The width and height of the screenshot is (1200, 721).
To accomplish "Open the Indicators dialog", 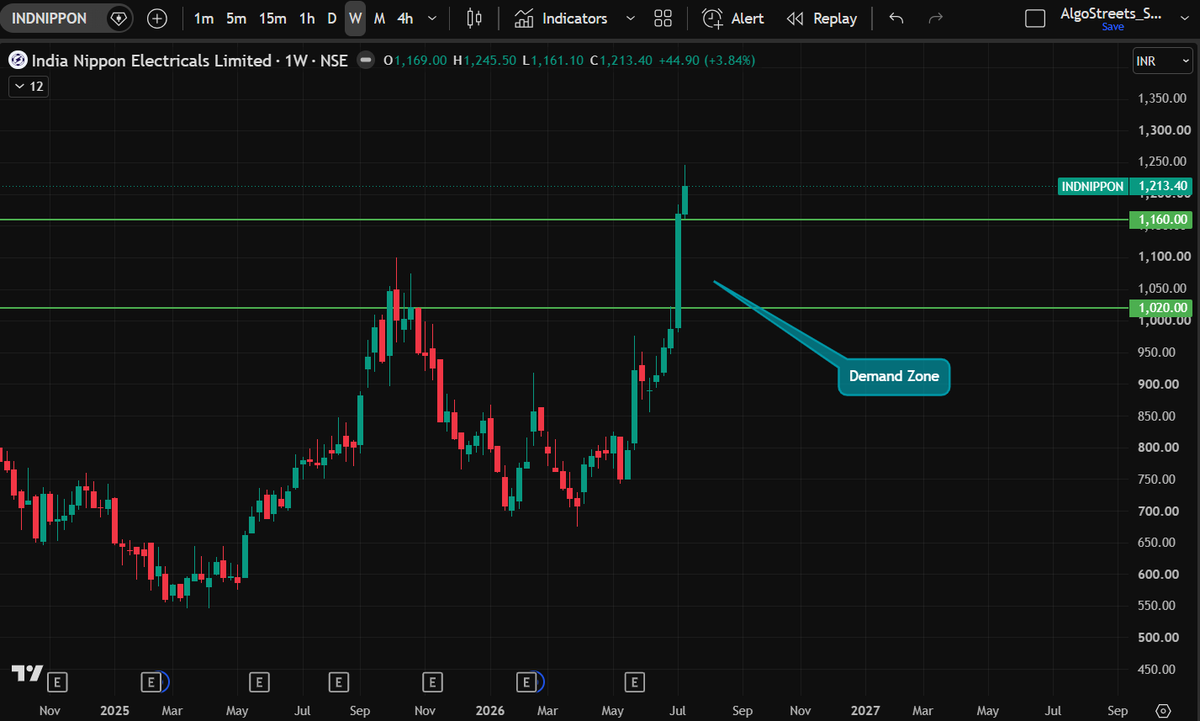I will 562,18.
